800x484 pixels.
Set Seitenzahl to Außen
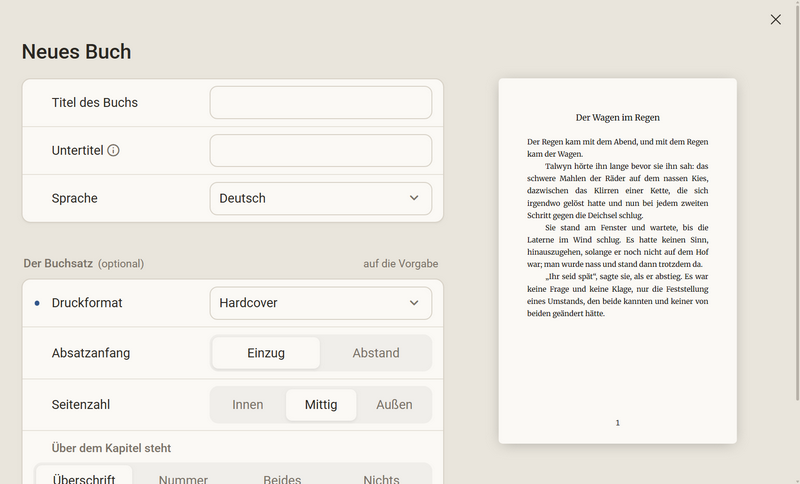(394, 404)
